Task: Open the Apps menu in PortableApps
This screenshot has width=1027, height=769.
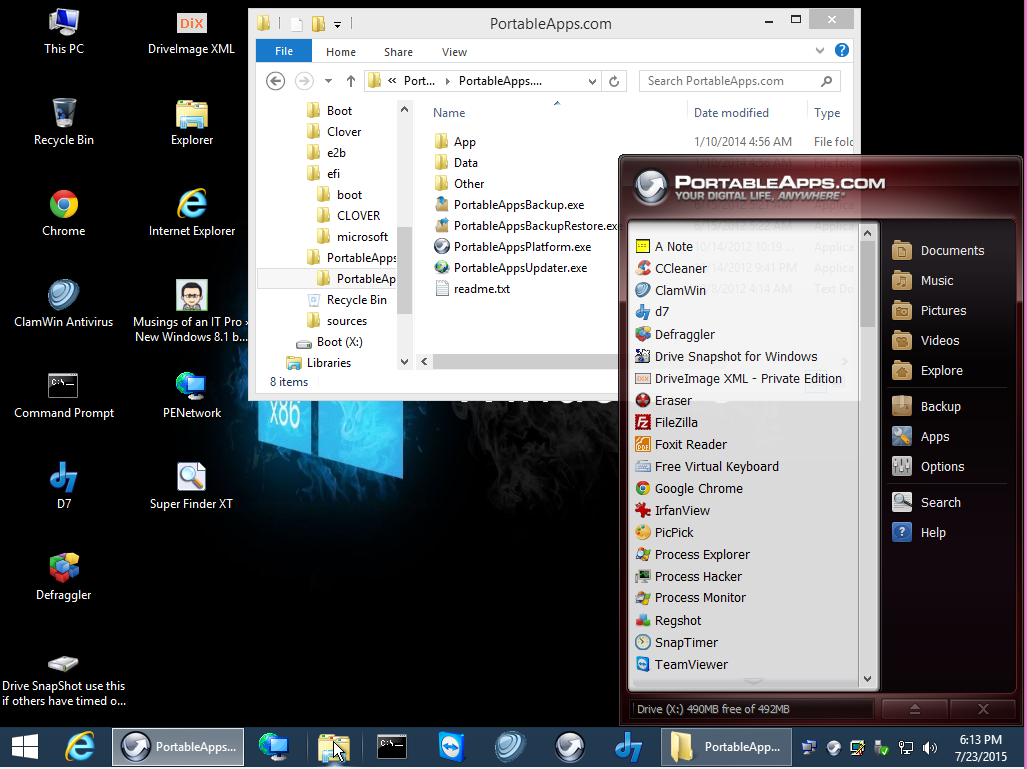Action: 920,437
